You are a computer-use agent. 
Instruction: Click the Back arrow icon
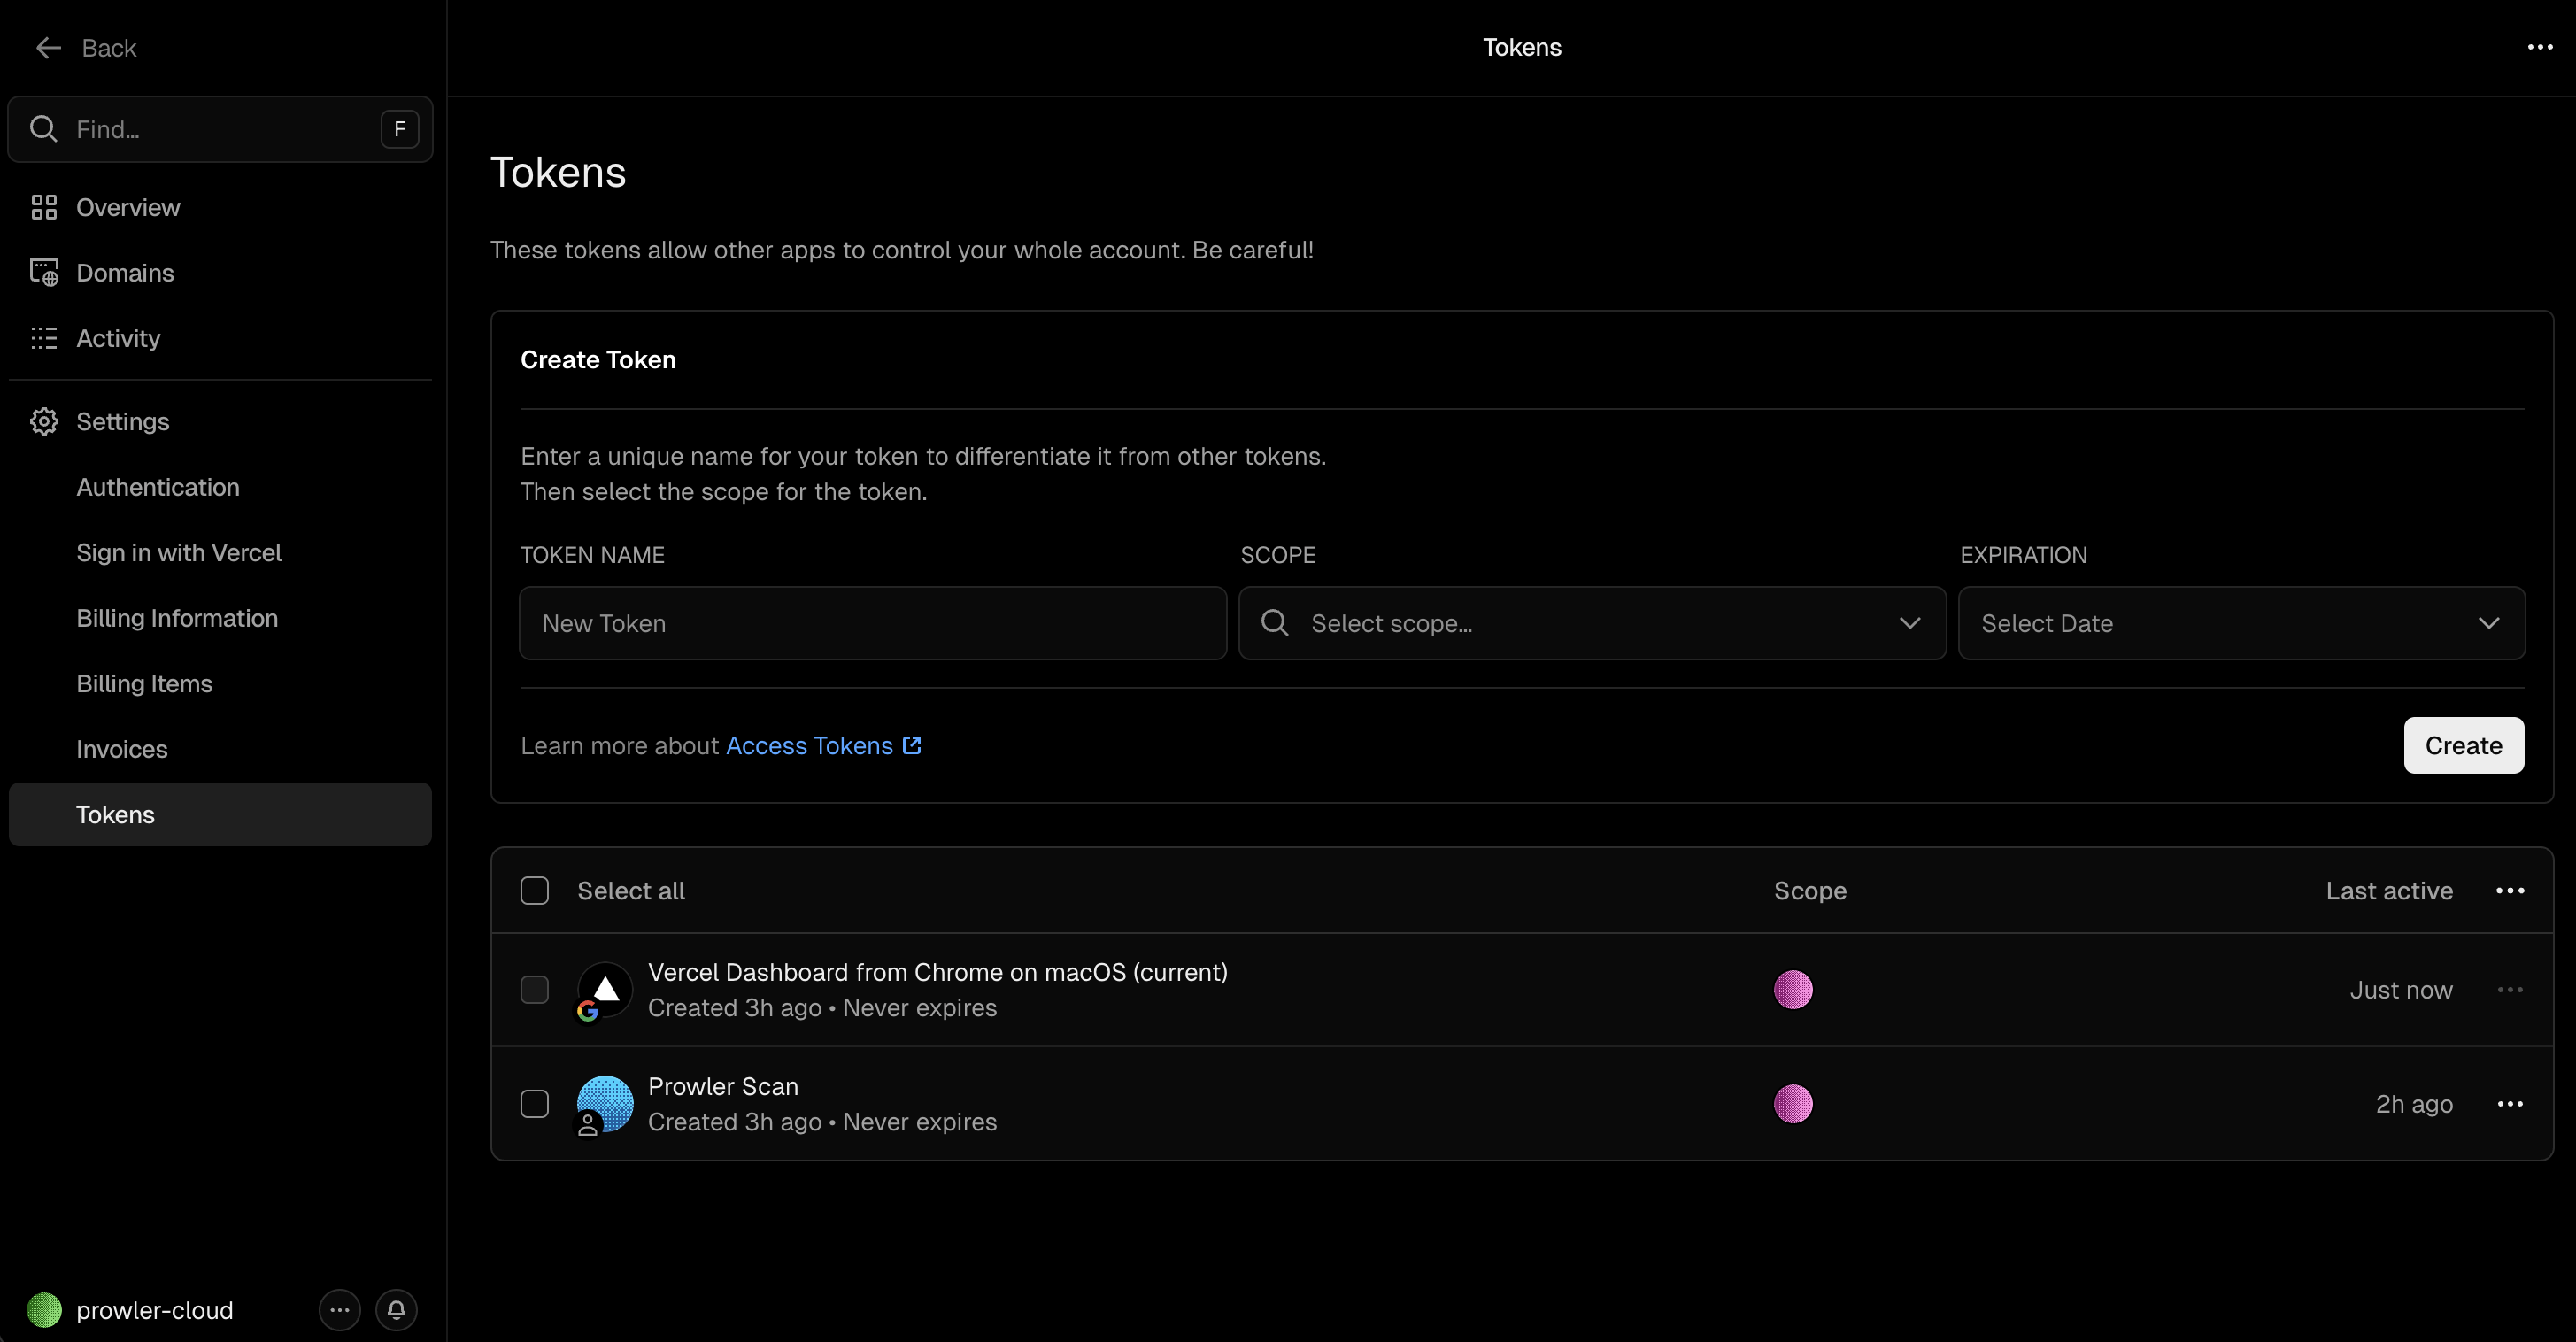48,47
